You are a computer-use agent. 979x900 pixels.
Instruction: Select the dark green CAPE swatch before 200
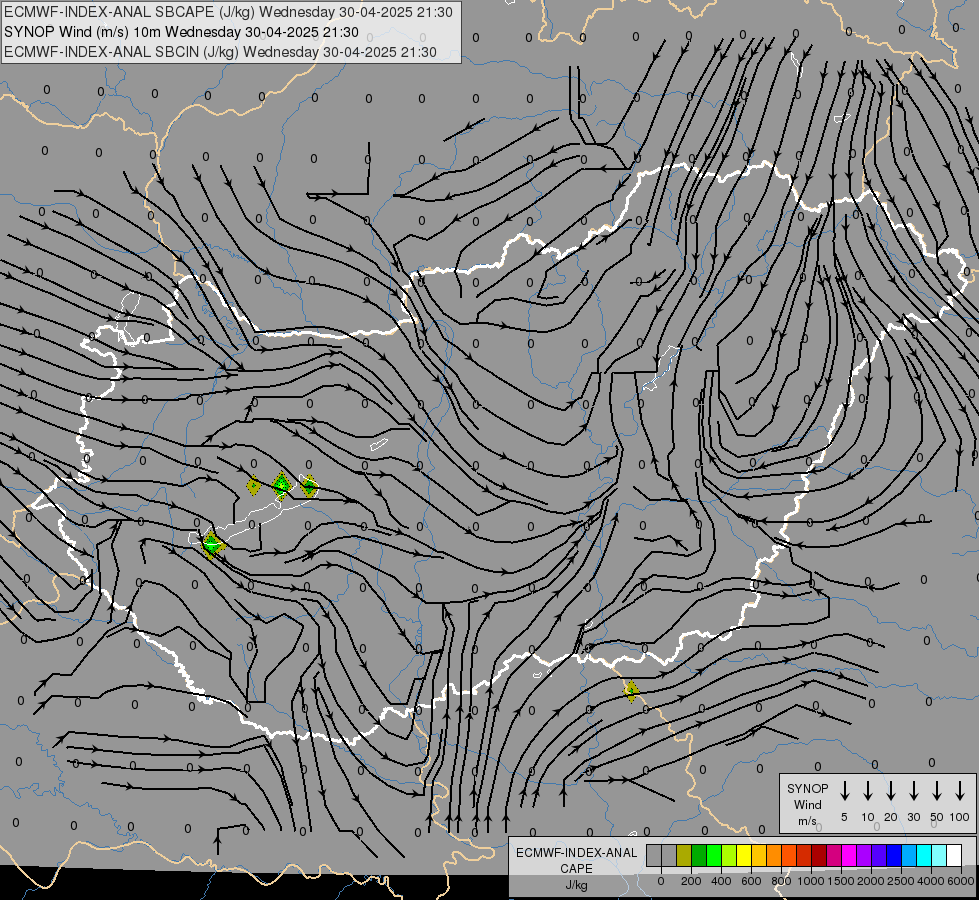tap(699, 855)
